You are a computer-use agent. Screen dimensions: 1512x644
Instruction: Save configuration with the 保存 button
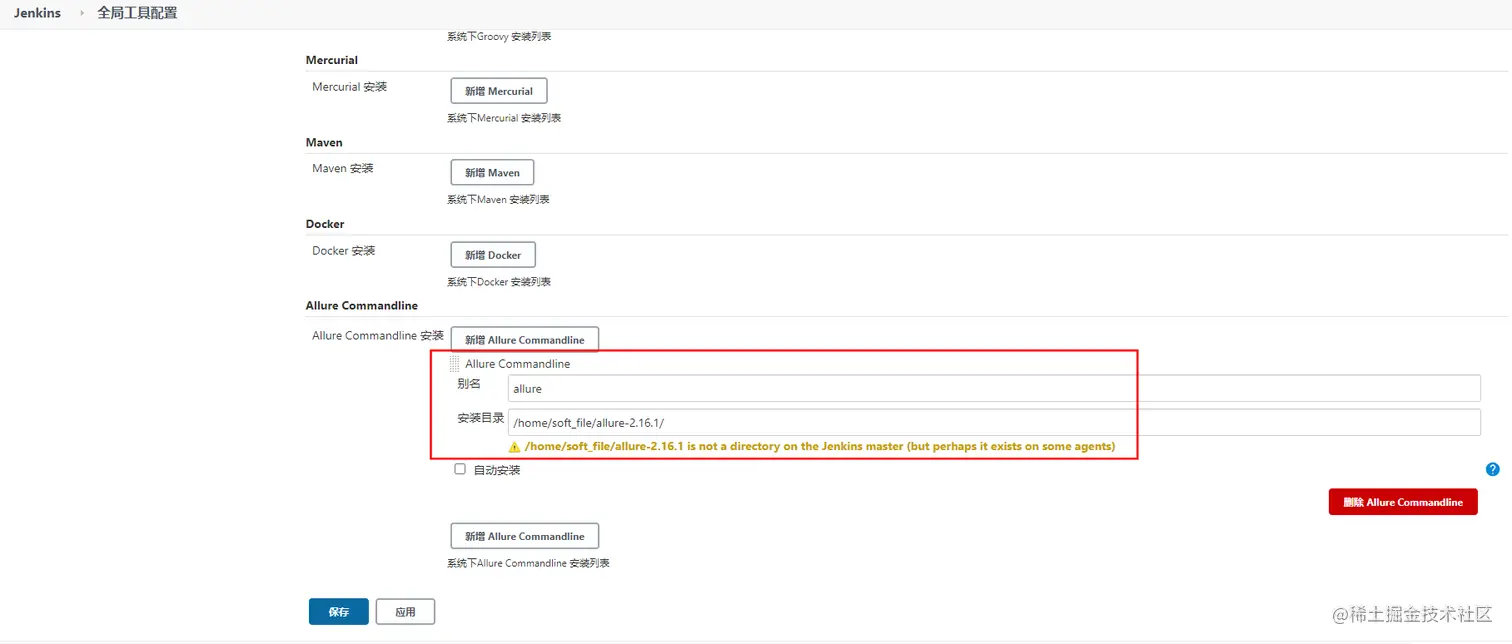[x=338, y=611]
